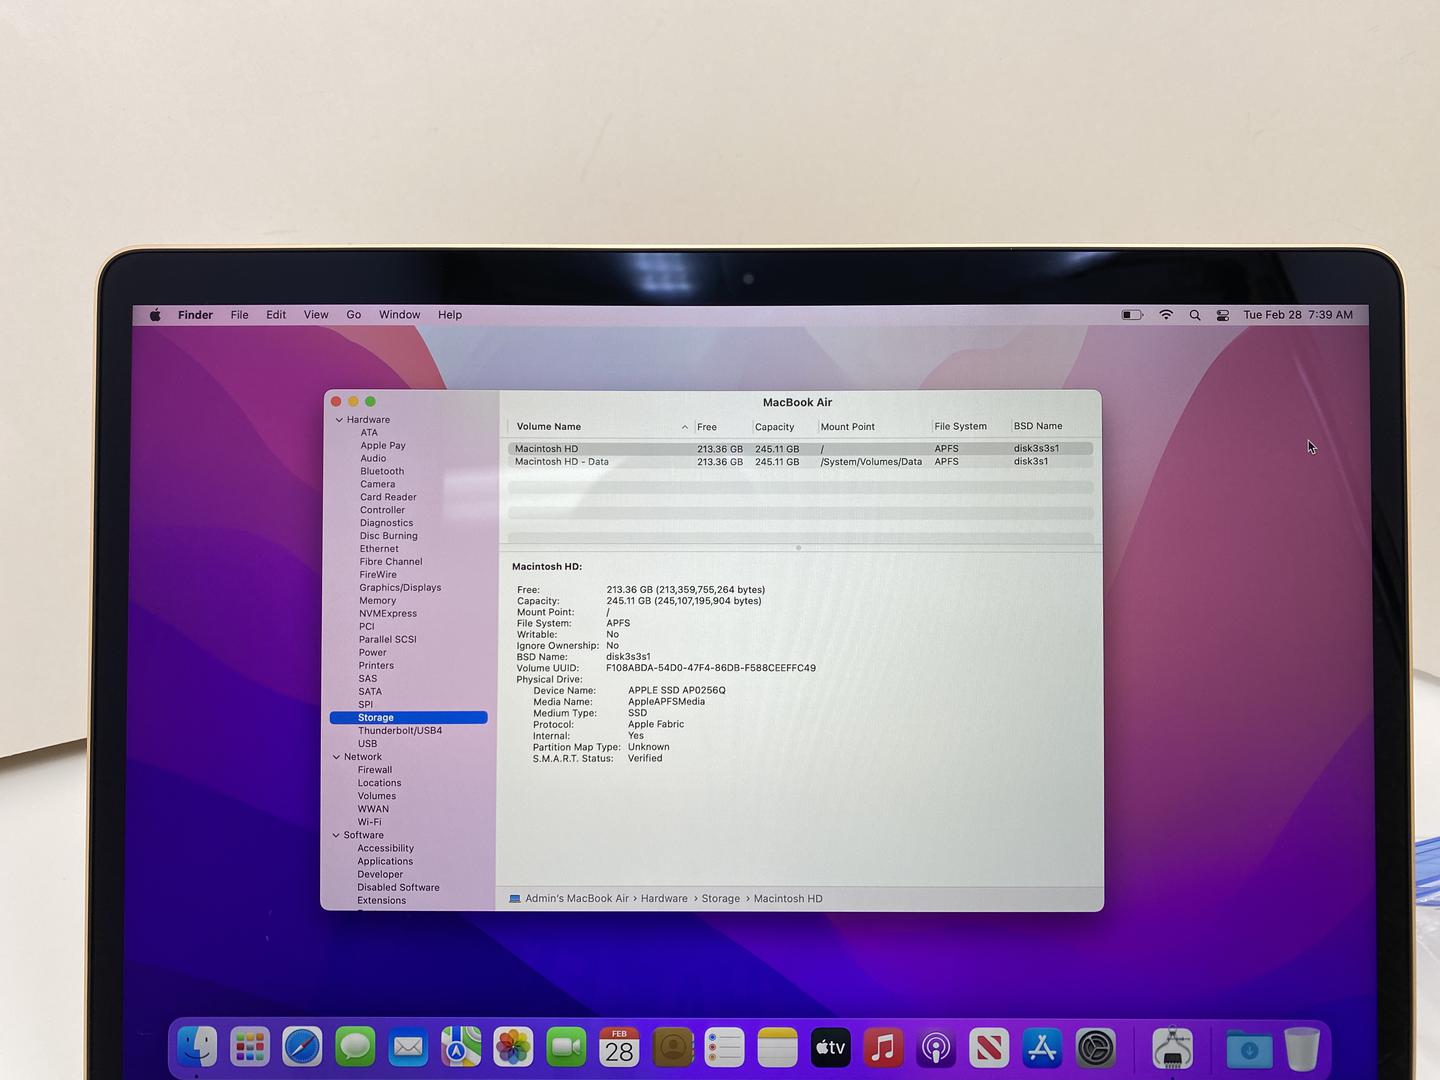Open Finder from the Dock
The width and height of the screenshot is (1440, 1080).
coord(197,1047)
